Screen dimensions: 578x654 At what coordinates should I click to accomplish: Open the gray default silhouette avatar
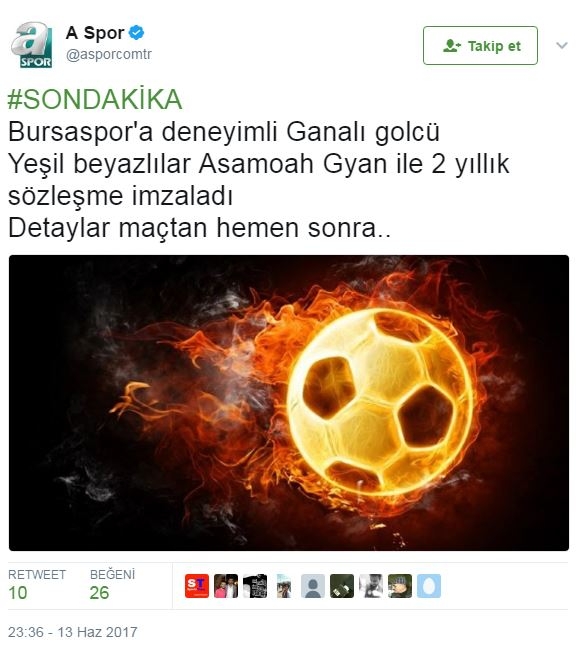pyautogui.click(x=313, y=586)
